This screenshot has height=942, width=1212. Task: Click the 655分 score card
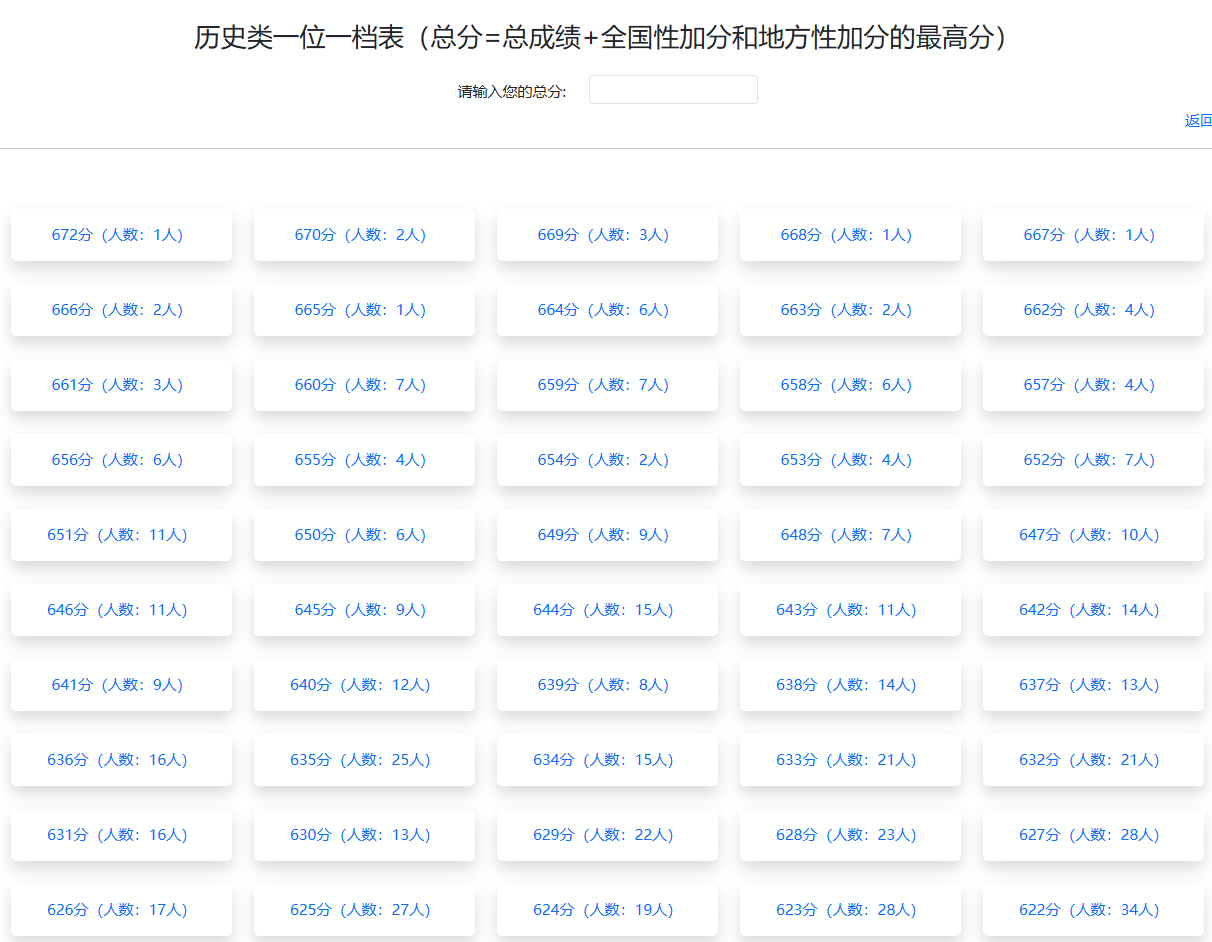364,460
